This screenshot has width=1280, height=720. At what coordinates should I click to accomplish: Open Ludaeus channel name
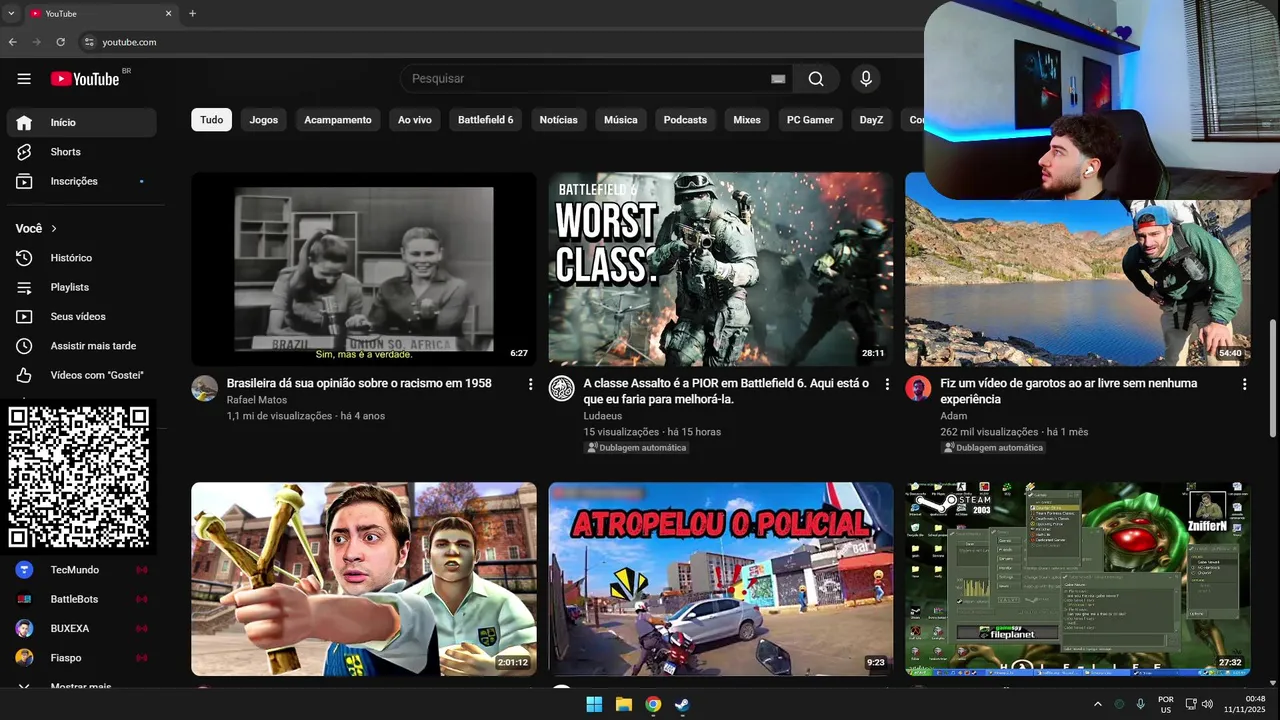coord(603,416)
